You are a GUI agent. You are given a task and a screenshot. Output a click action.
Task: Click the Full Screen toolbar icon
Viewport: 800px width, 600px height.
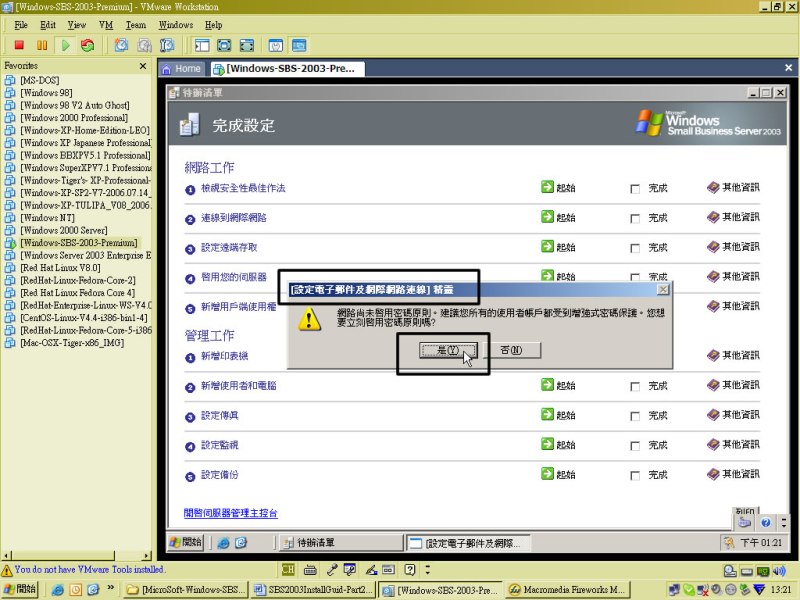(x=224, y=45)
